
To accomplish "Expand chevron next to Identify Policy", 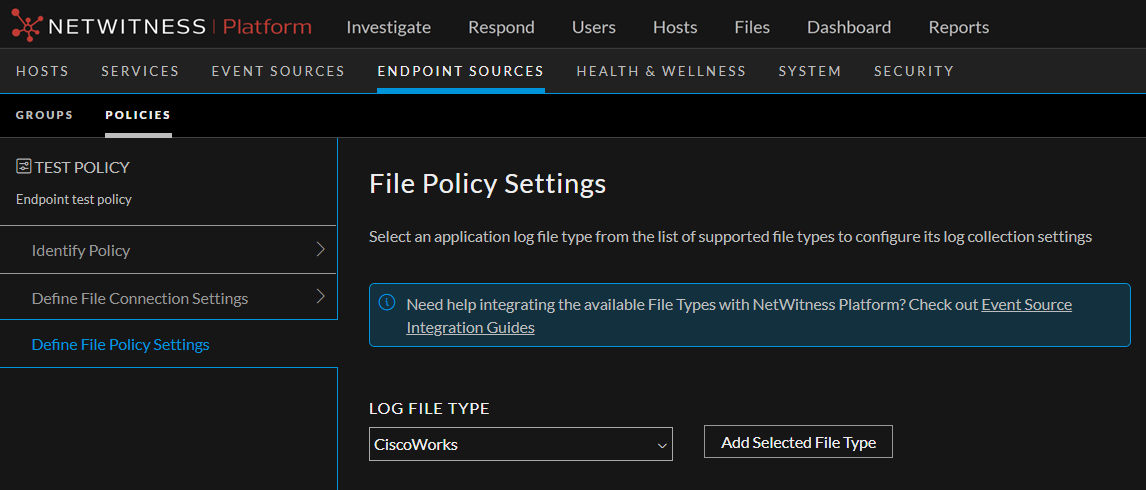I will [320, 249].
